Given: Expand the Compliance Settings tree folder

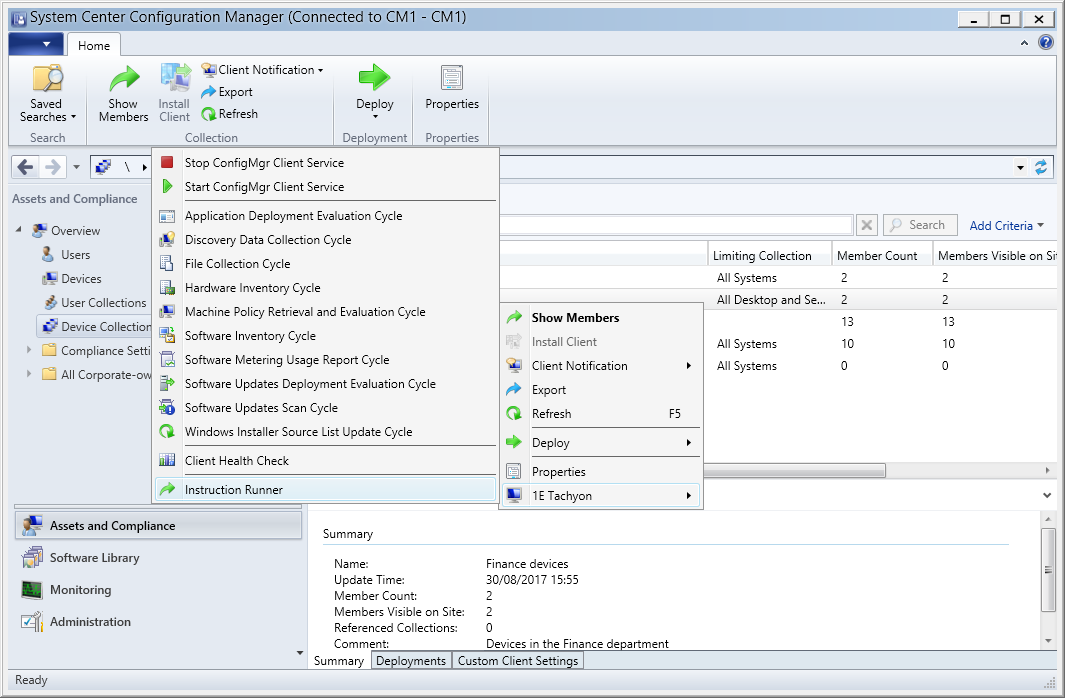Looking at the screenshot, I should 29,351.
